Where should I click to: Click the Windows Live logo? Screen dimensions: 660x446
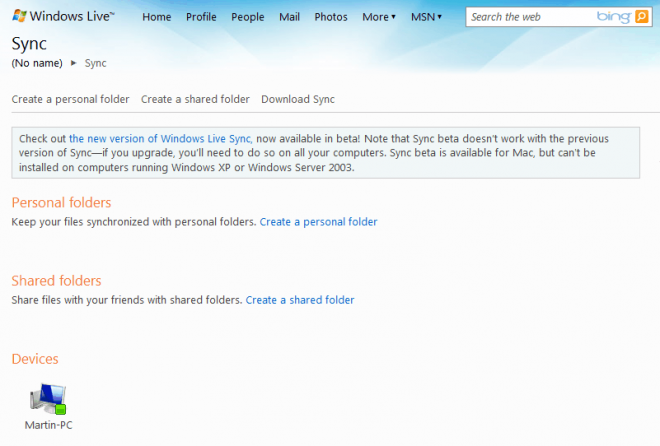coord(63,17)
